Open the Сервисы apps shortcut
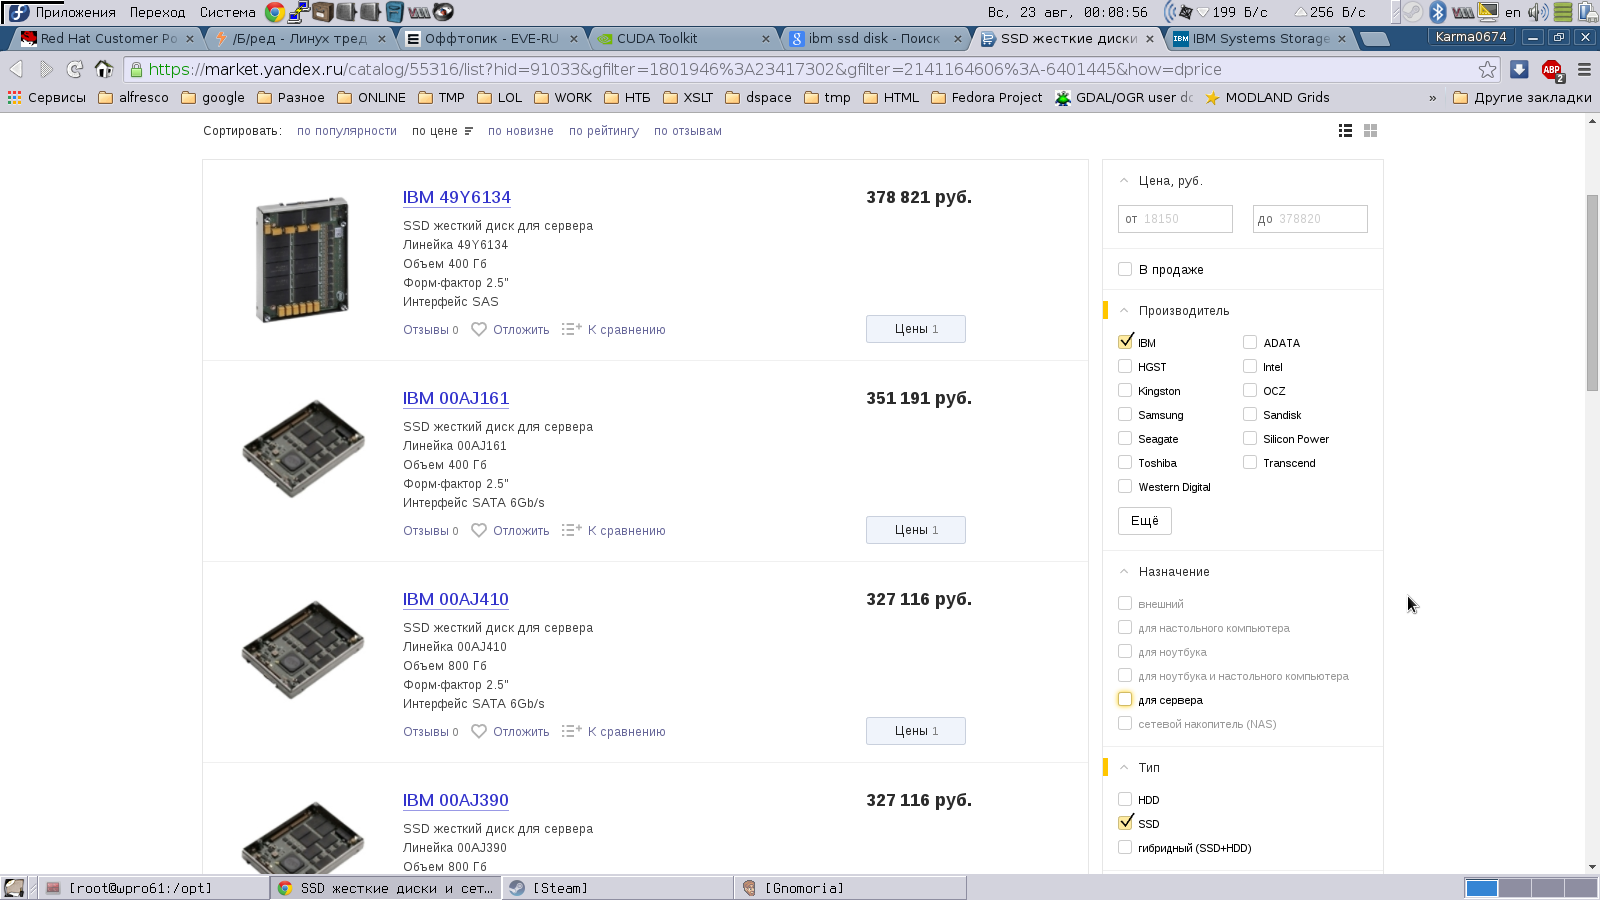Image resolution: width=1600 pixels, height=900 pixels. tap(46, 97)
